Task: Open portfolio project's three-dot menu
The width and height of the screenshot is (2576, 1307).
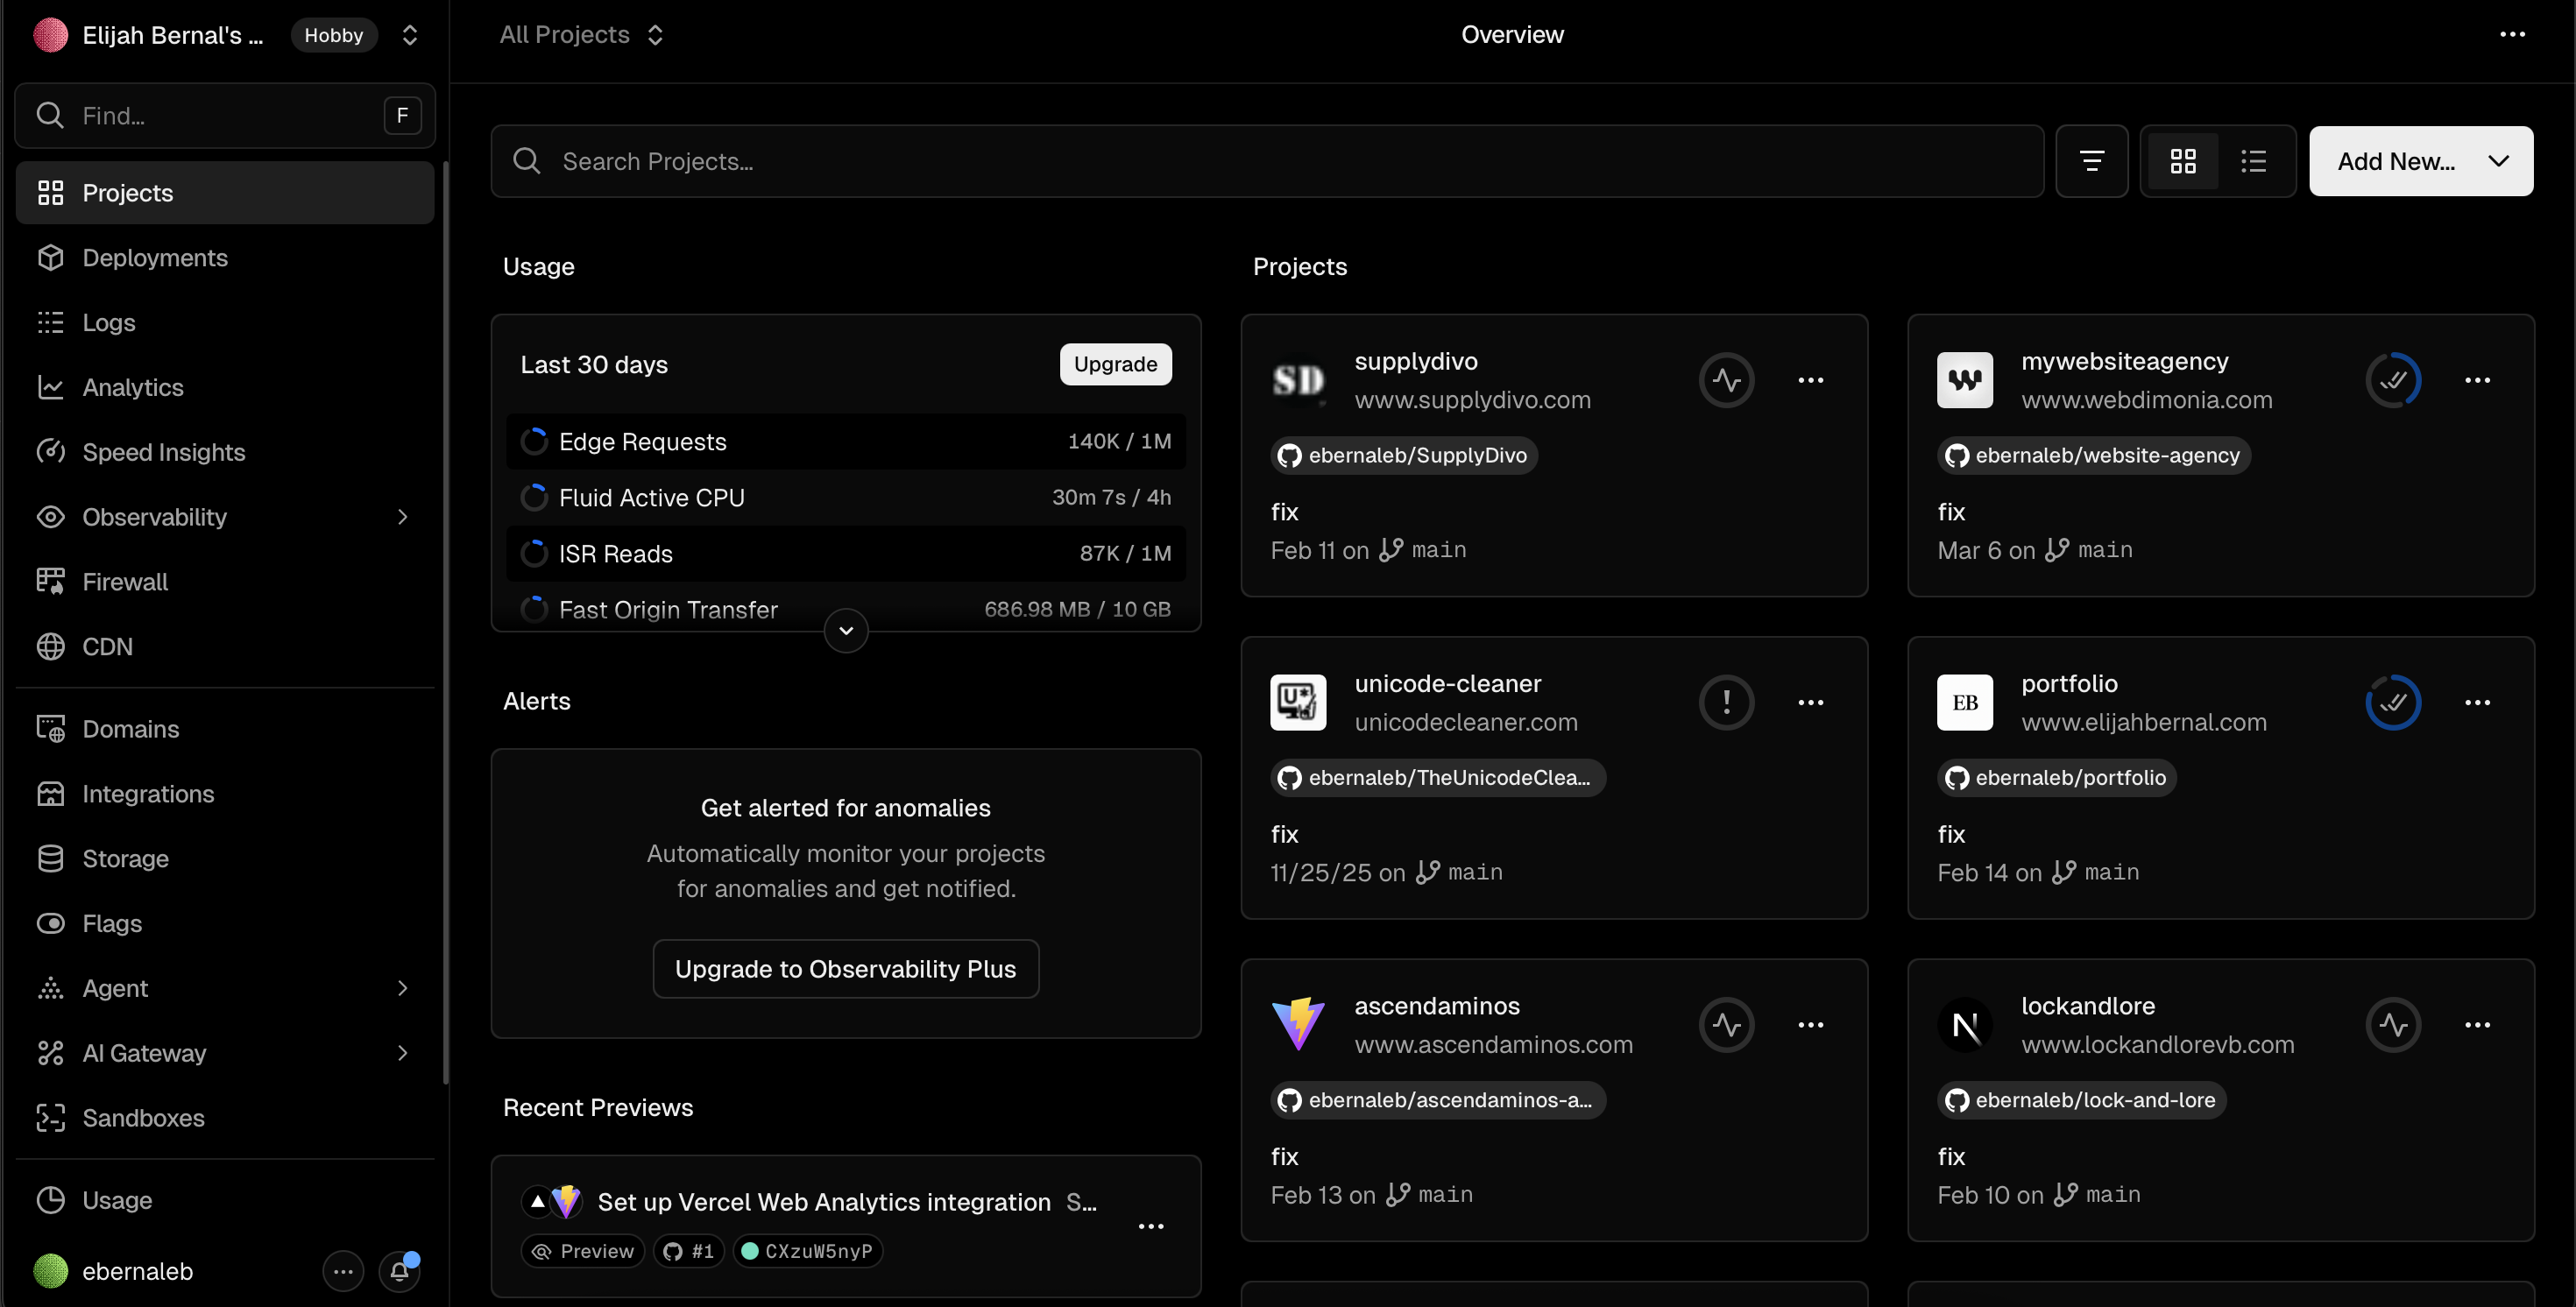Action: (x=2477, y=702)
